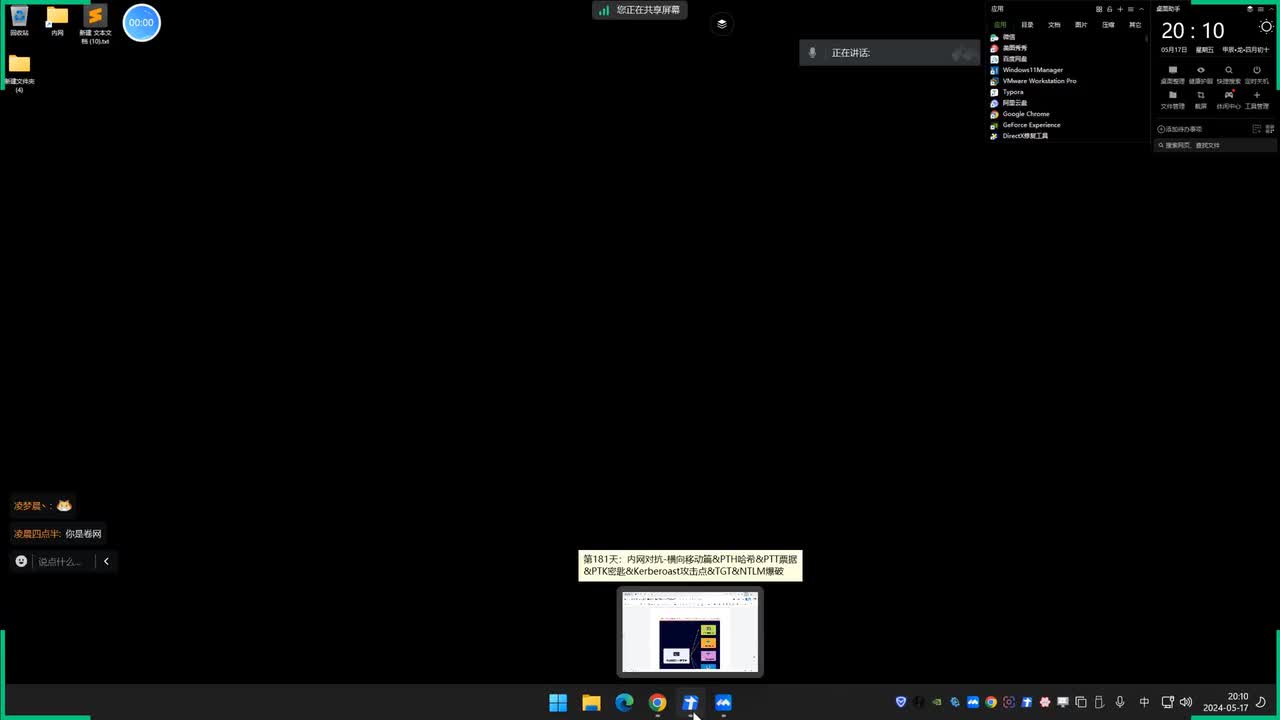Switch to the 其它 tab

(x=1135, y=25)
